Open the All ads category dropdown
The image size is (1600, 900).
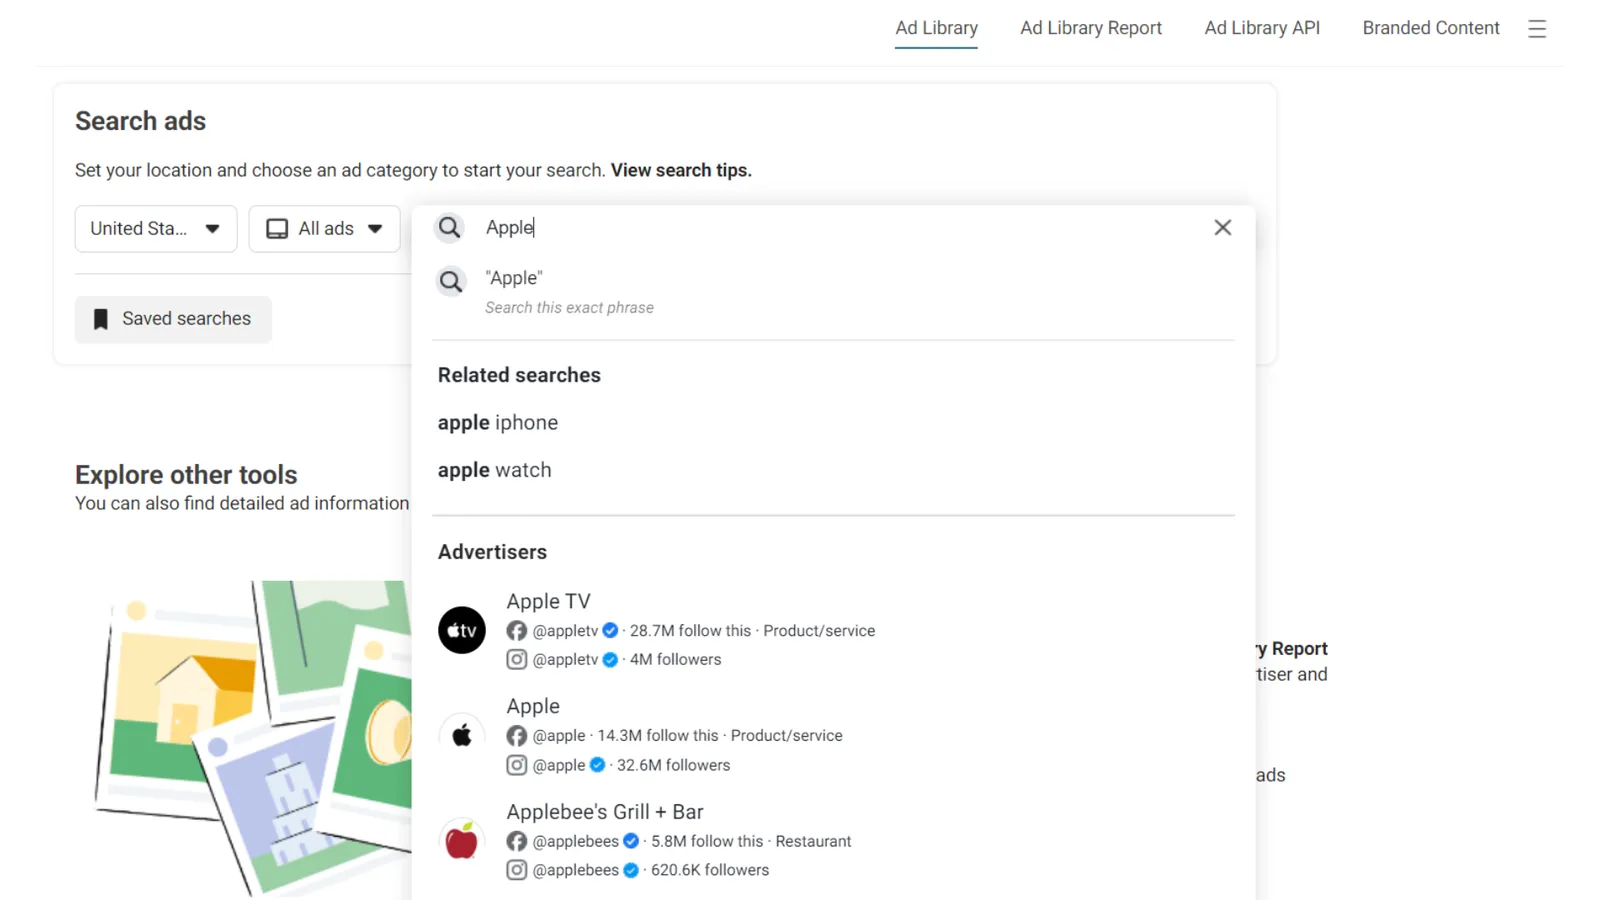(x=324, y=229)
